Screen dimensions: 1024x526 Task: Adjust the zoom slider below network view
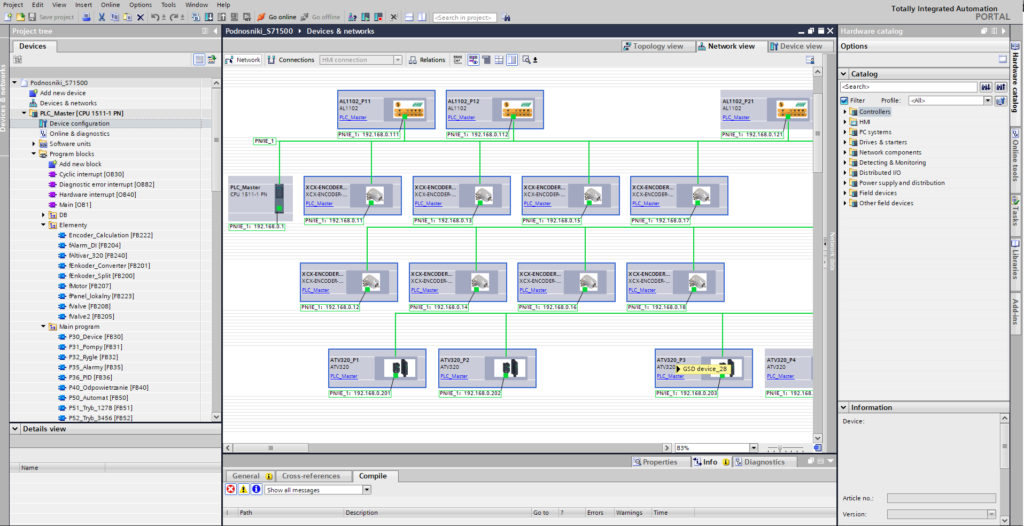779,448
